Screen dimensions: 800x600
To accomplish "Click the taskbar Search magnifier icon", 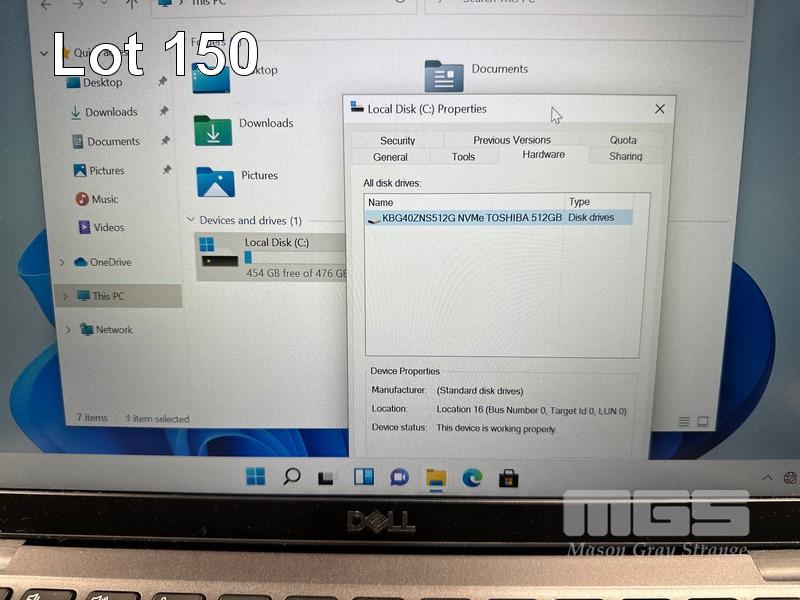I will [291, 476].
